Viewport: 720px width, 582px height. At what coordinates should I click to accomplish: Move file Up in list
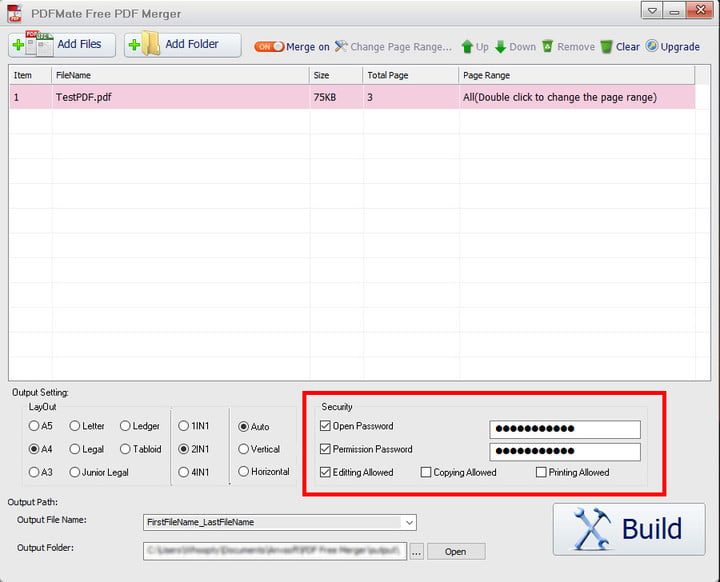tap(475, 47)
